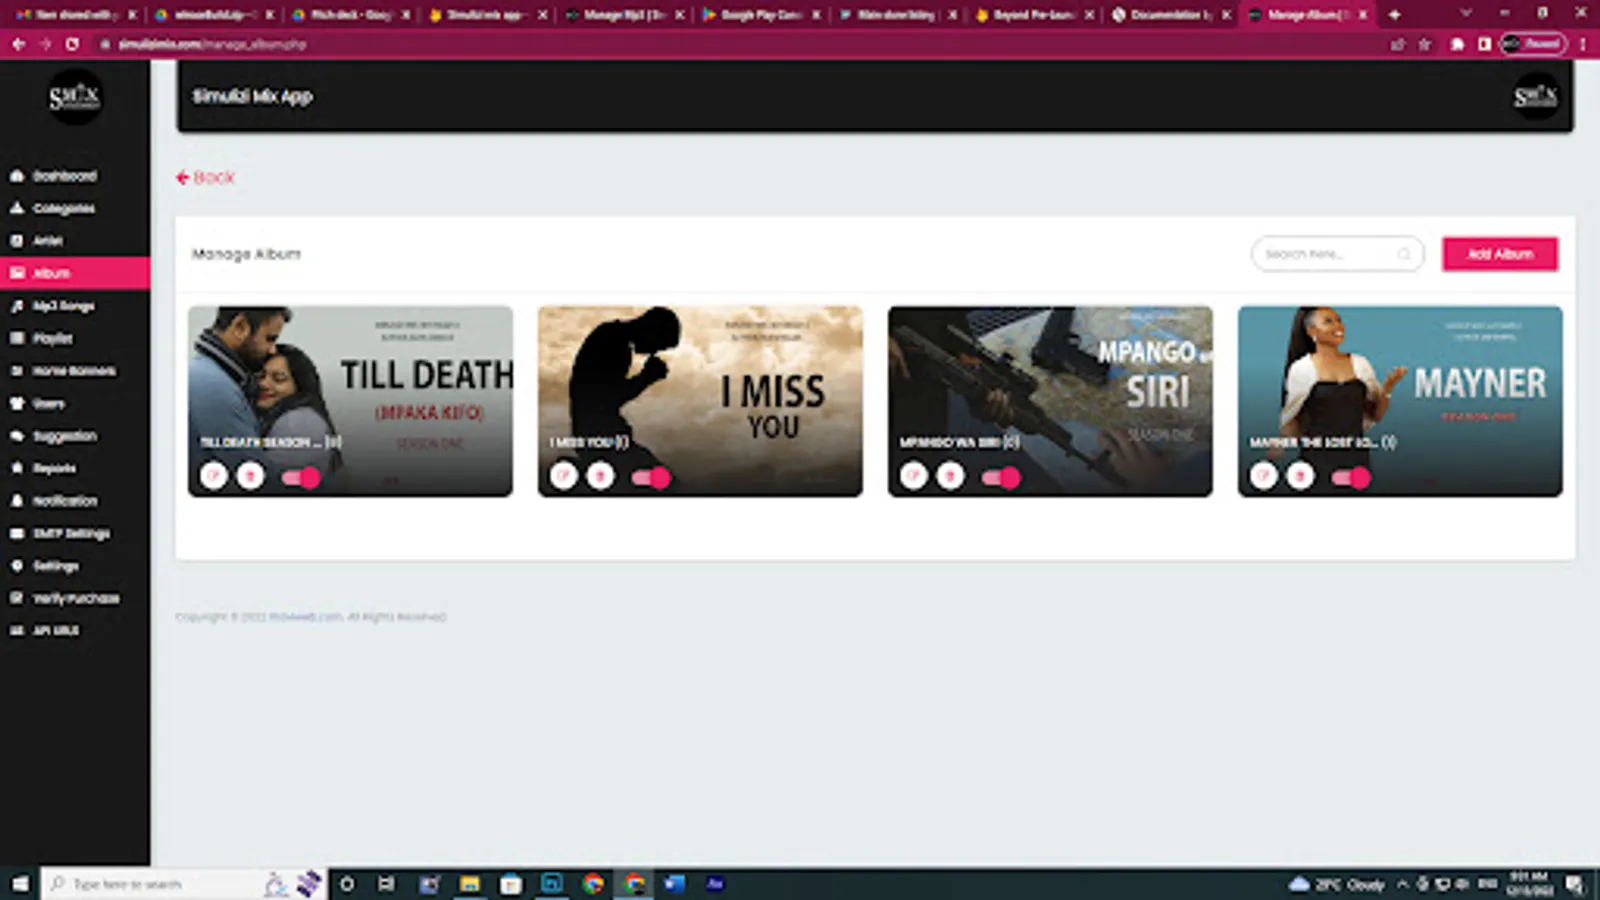Open API URLS in the sidebar
Screen dimensions: 1600x900
45,630
